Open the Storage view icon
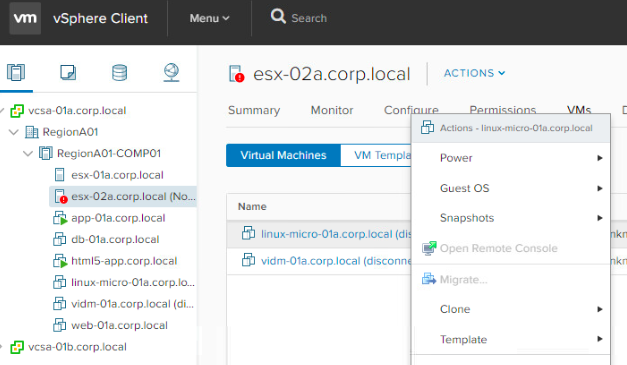Viewport: 627px width, 365px height. [x=120, y=72]
